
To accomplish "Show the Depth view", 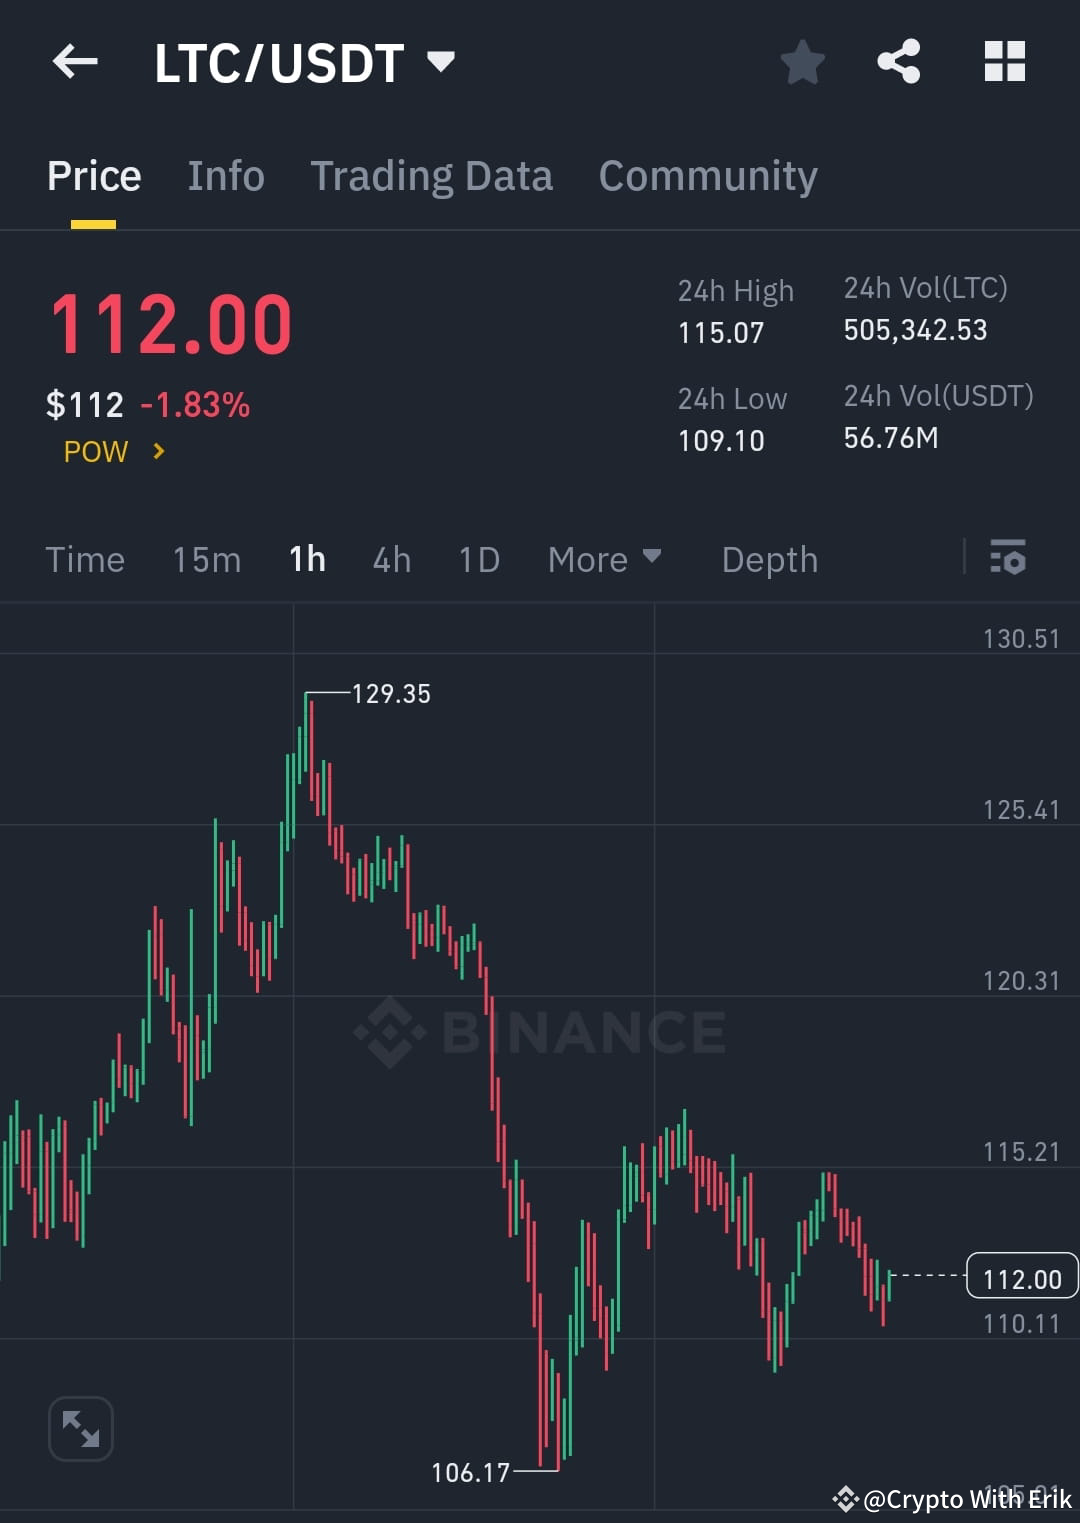I will pyautogui.click(x=769, y=560).
